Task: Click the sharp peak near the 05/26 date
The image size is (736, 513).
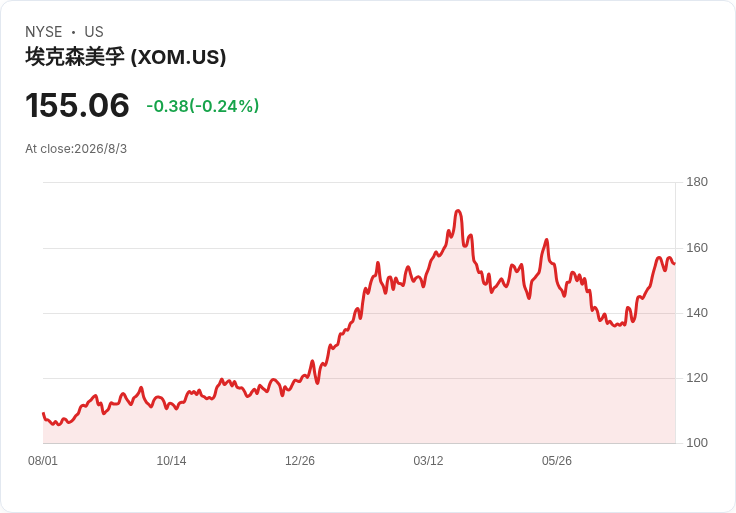Action: (547, 240)
